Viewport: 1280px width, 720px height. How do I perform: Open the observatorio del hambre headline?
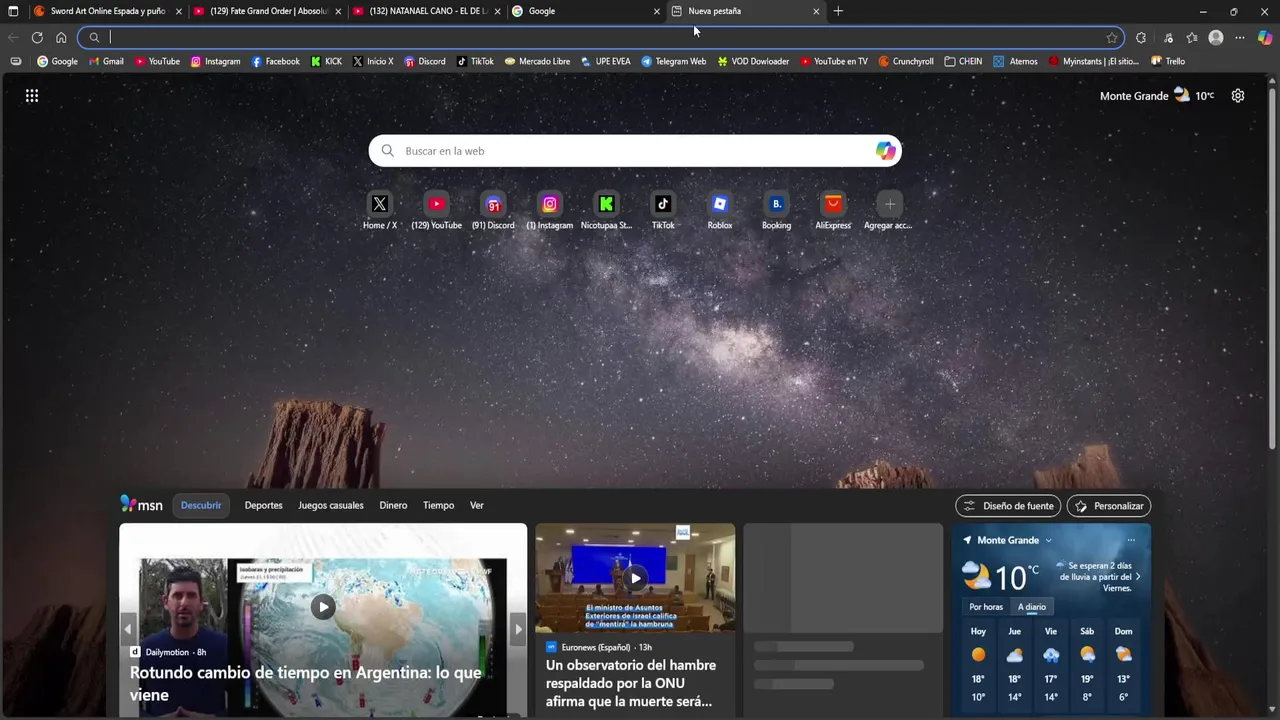[x=631, y=683]
